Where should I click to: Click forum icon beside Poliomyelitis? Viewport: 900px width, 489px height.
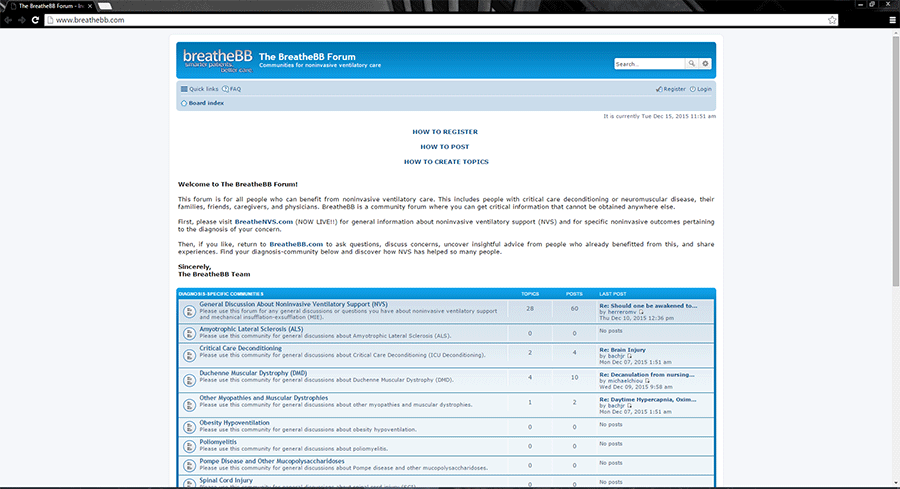(x=189, y=447)
